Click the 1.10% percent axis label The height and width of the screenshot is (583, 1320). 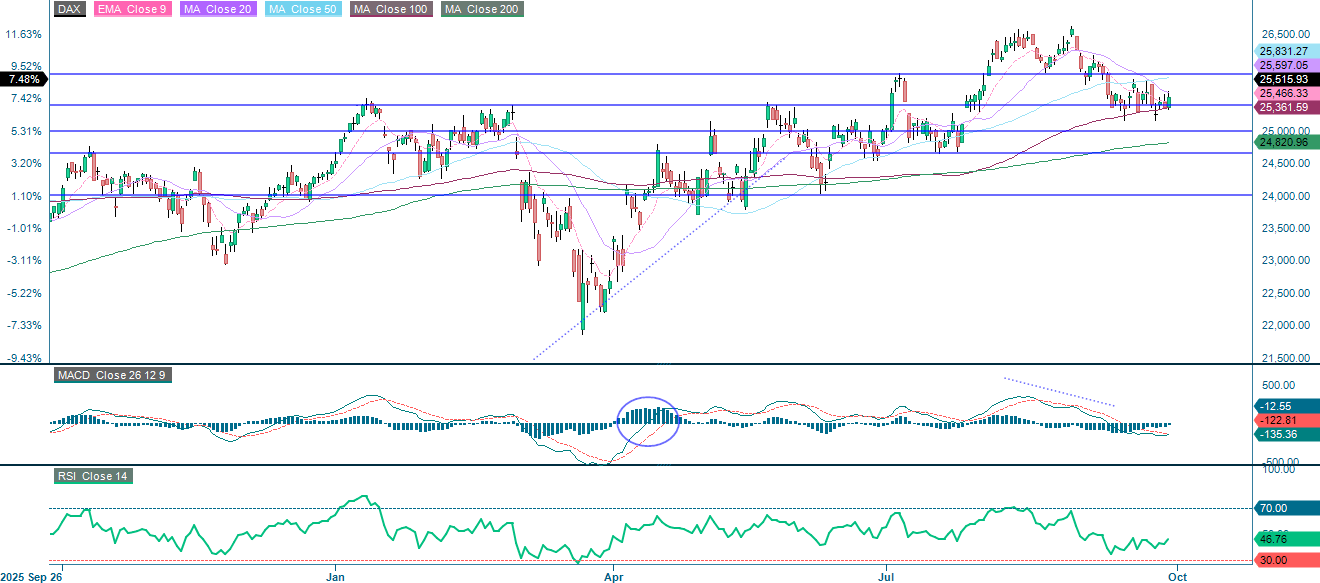click(x=25, y=196)
